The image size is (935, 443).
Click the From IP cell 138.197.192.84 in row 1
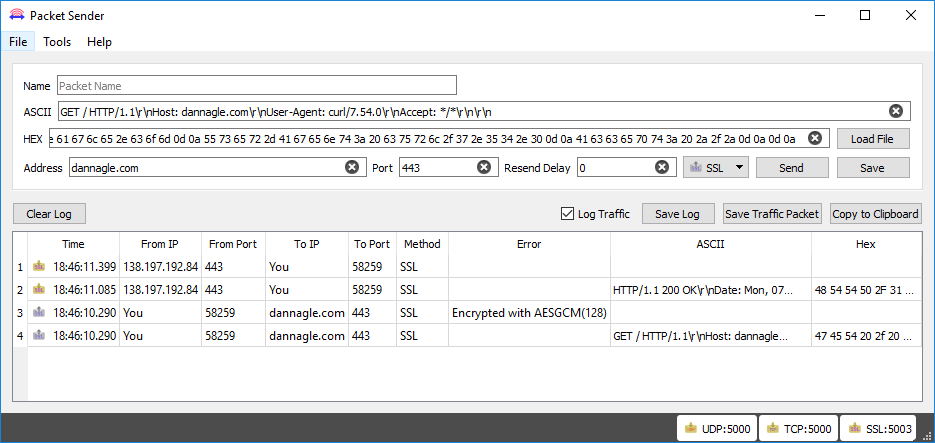(x=160, y=266)
